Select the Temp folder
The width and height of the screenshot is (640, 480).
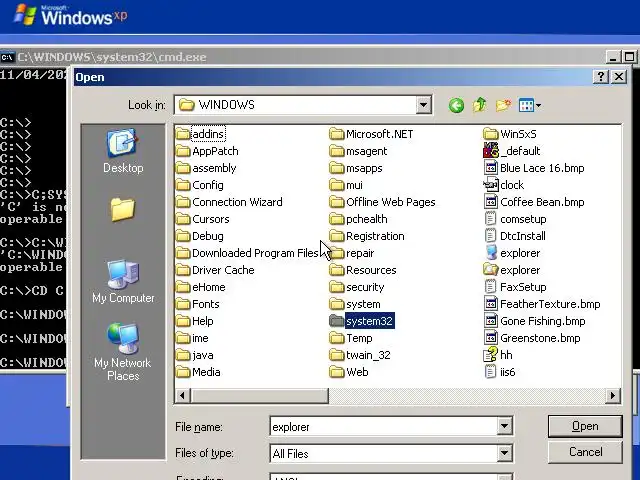[351, 338]
